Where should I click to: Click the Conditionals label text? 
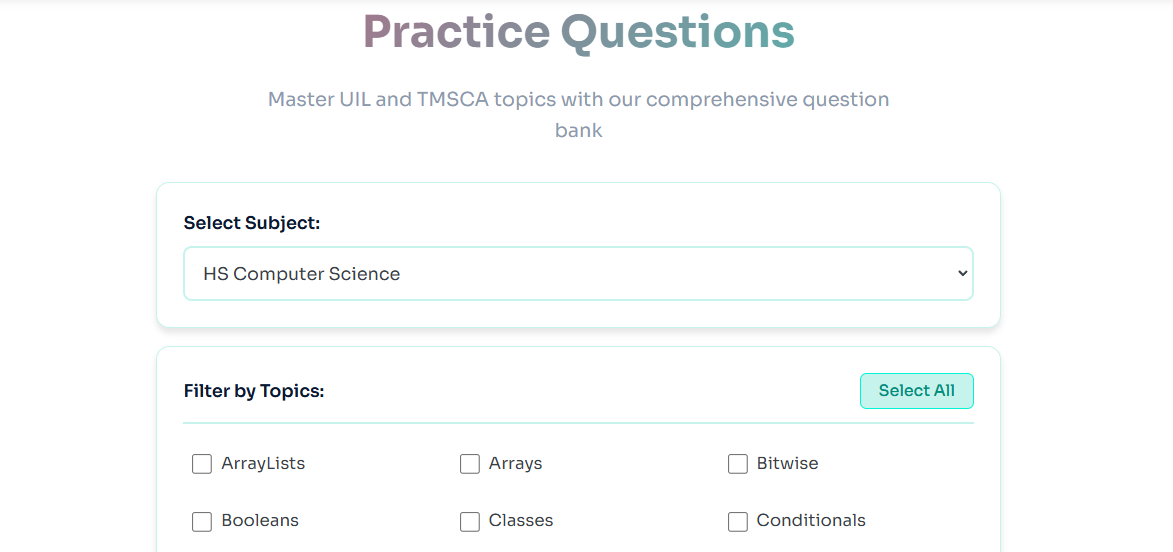tap(811, 521)
